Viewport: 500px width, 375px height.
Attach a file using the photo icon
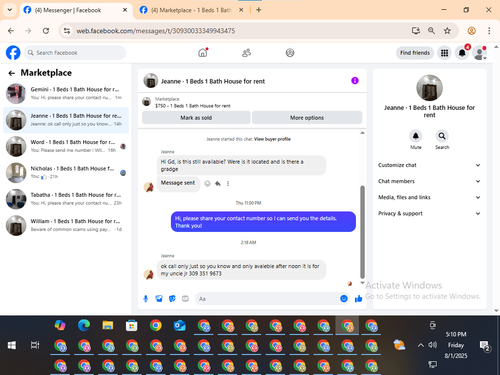(x=159, y=299)
